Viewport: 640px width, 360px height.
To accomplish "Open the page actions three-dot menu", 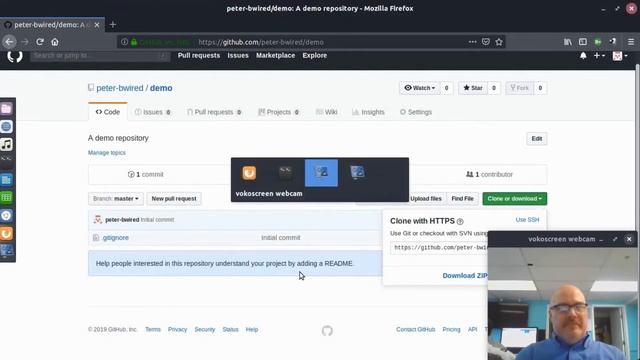I will click(x=472, y=42).
